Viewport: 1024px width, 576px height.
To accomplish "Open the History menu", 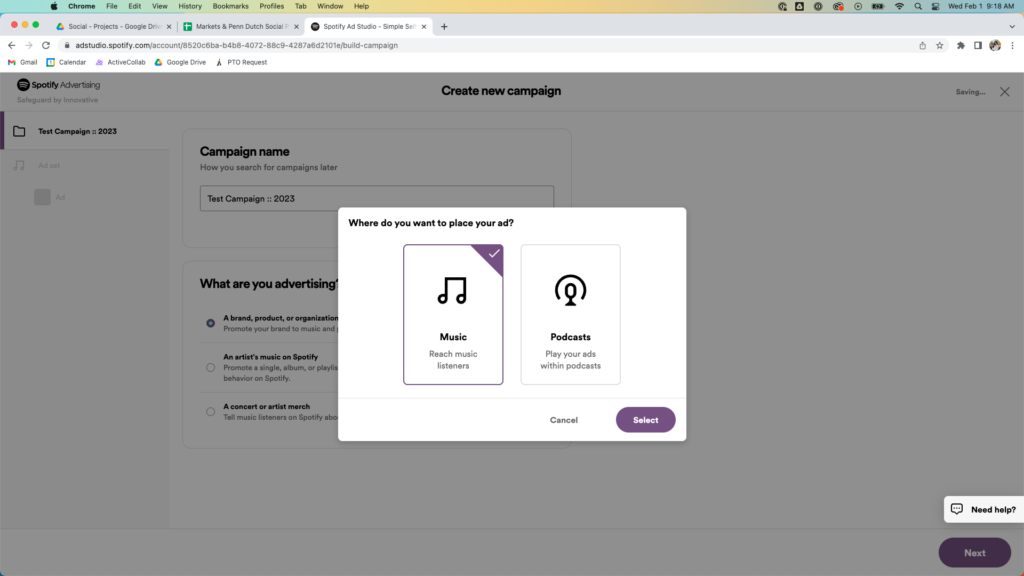I will 190,6.
